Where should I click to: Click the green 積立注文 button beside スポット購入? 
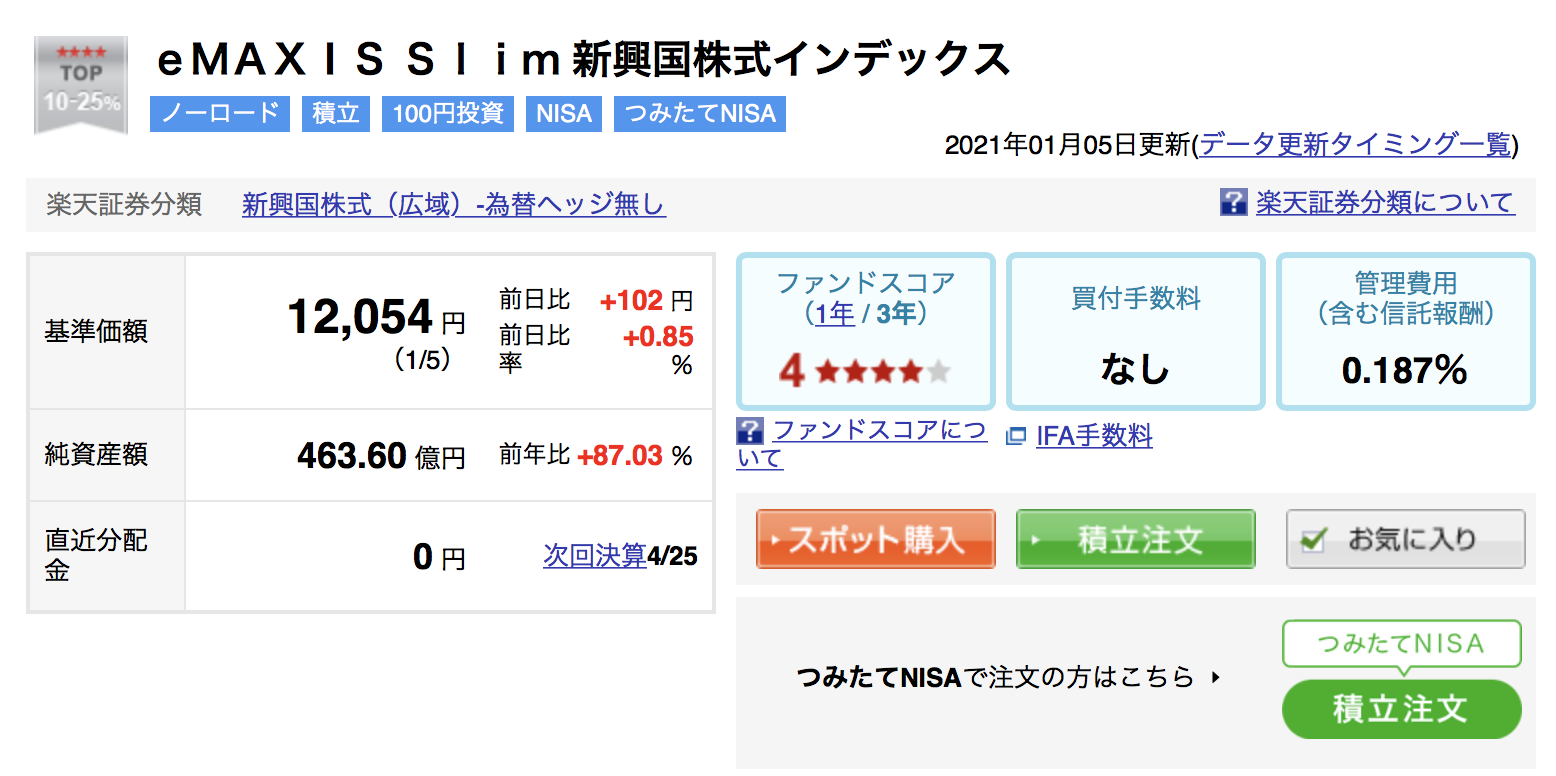(x=1135, y=539)
